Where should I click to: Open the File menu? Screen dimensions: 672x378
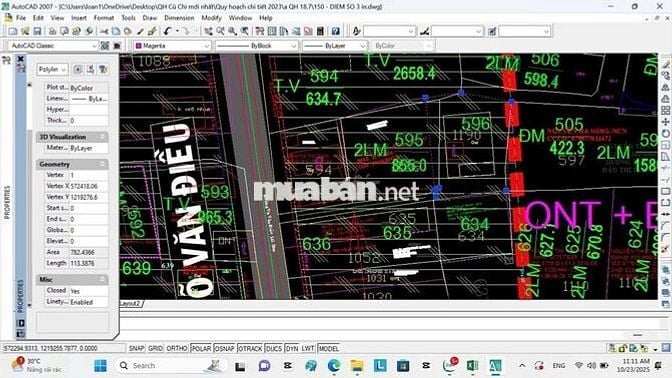pyautogui.click(x=21, y=18)
